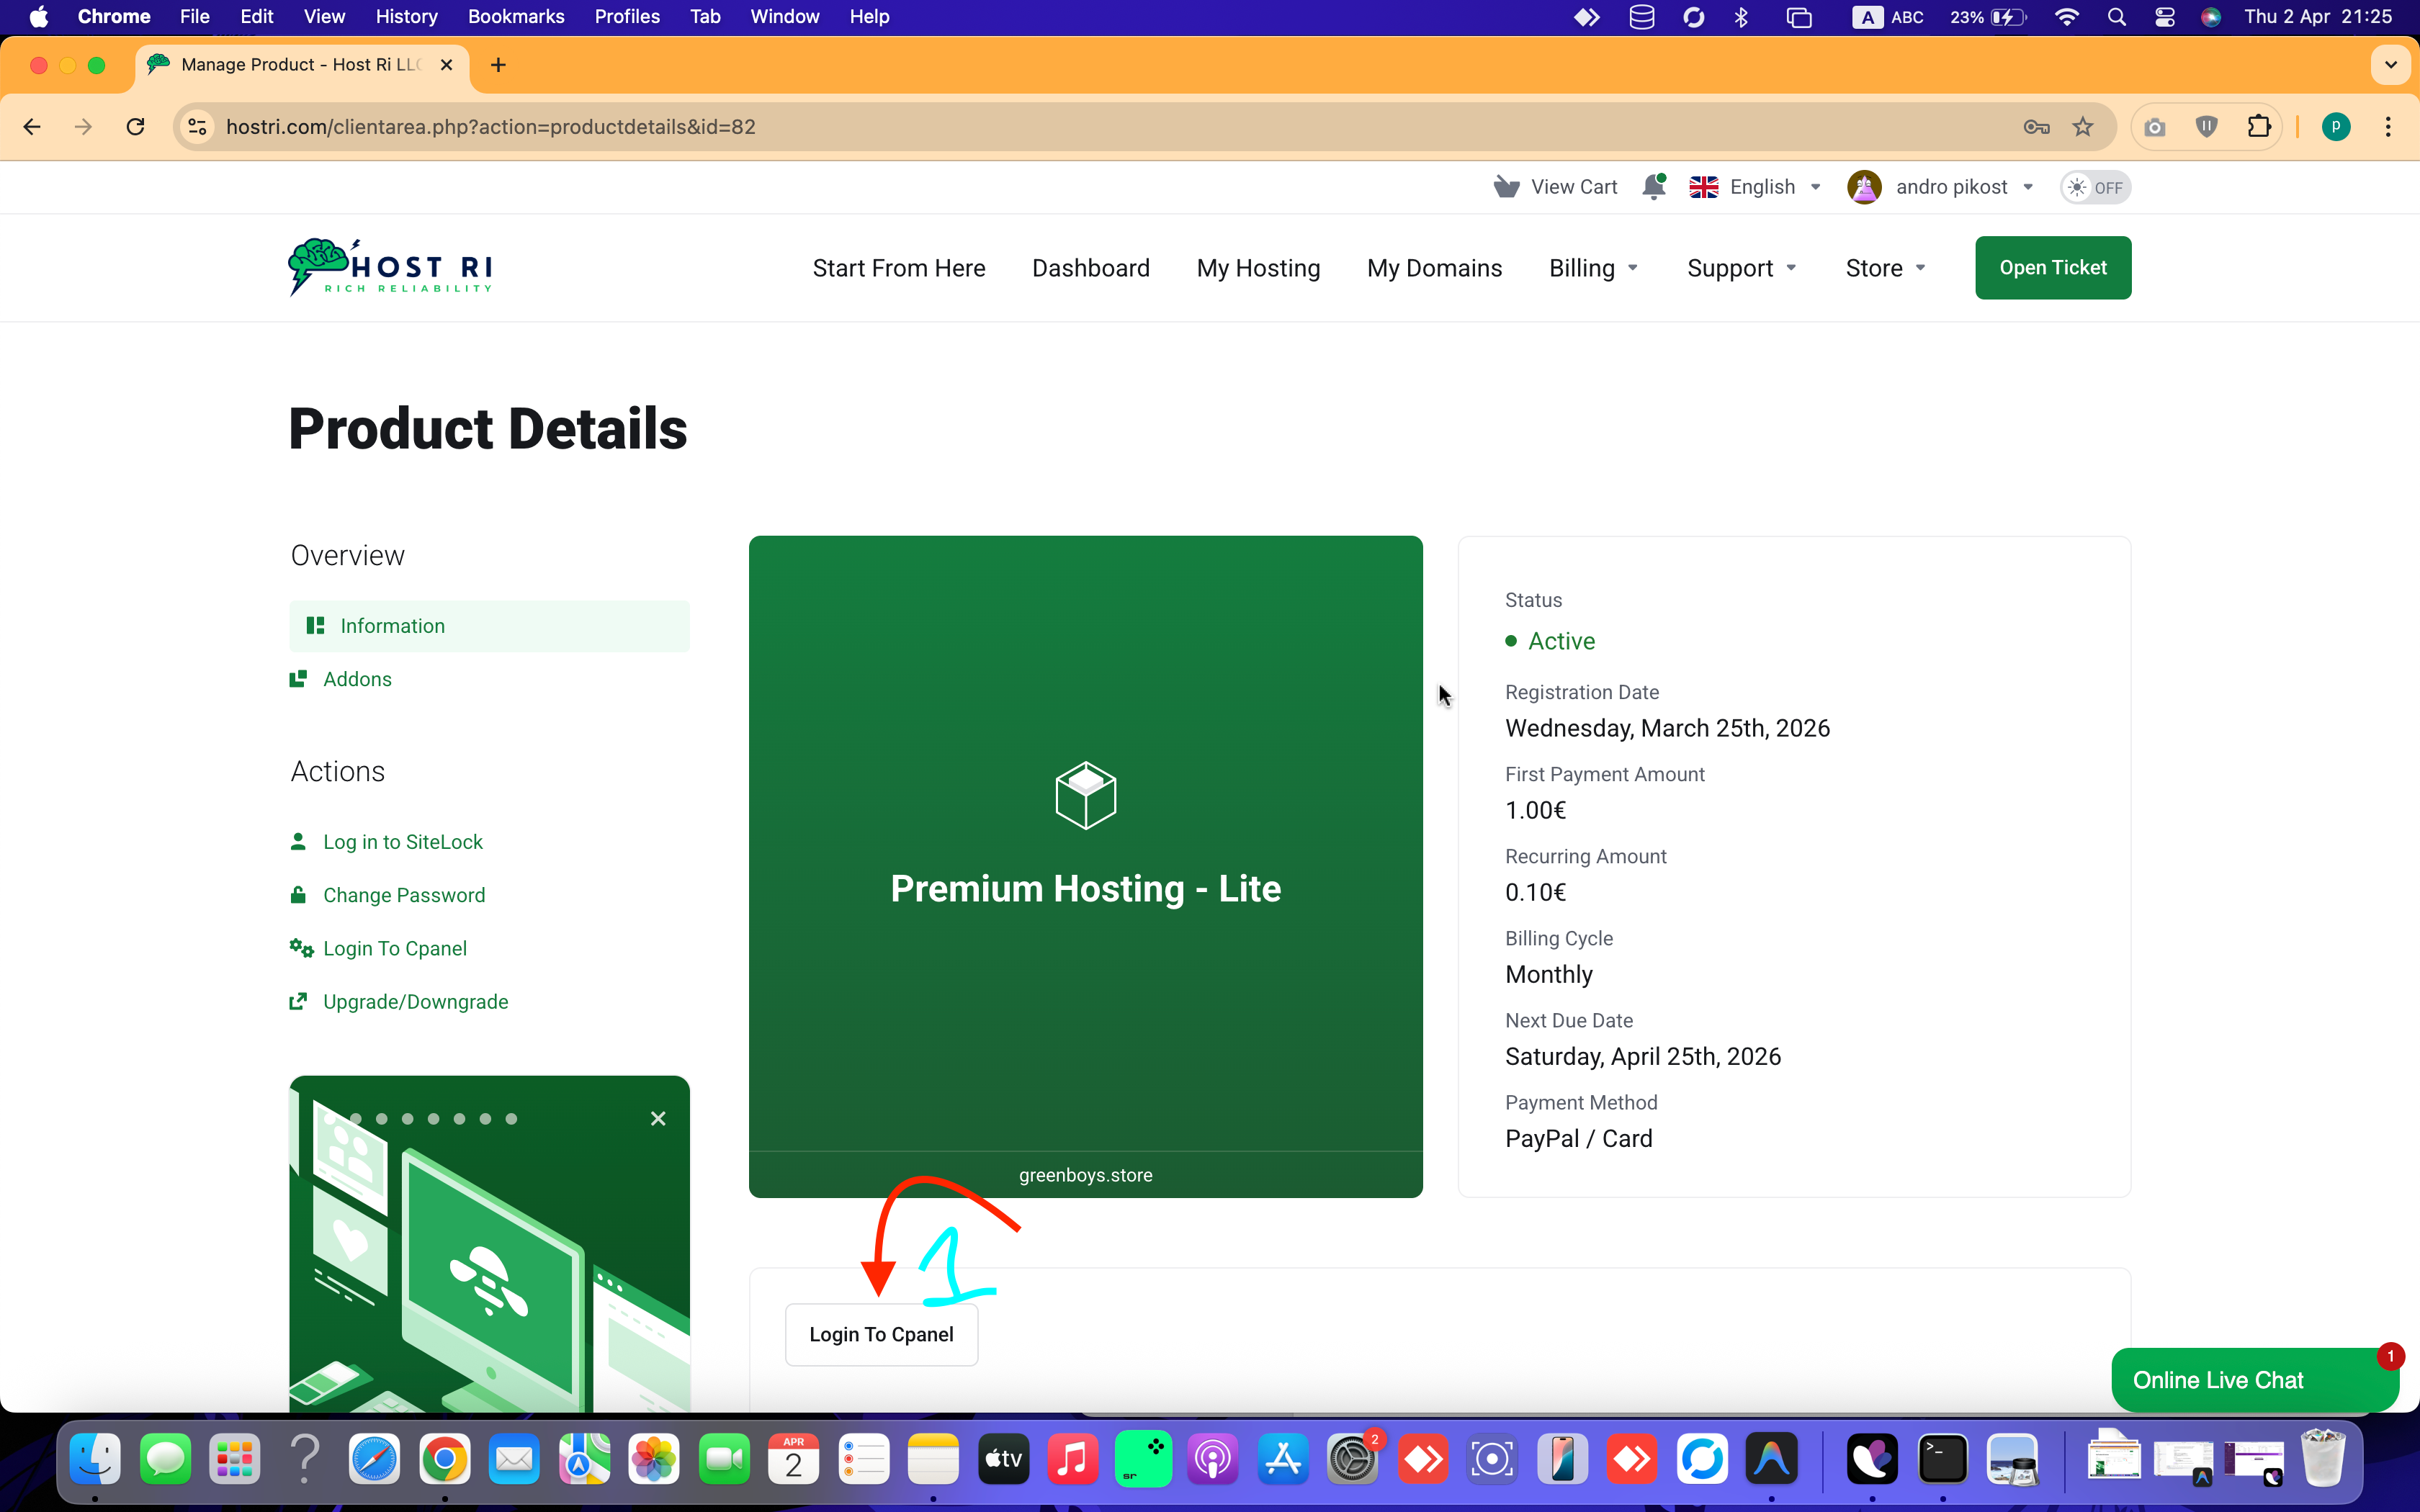Expand the Support menu
The image size is (2420, 1512).
[x=1741, y=268]
